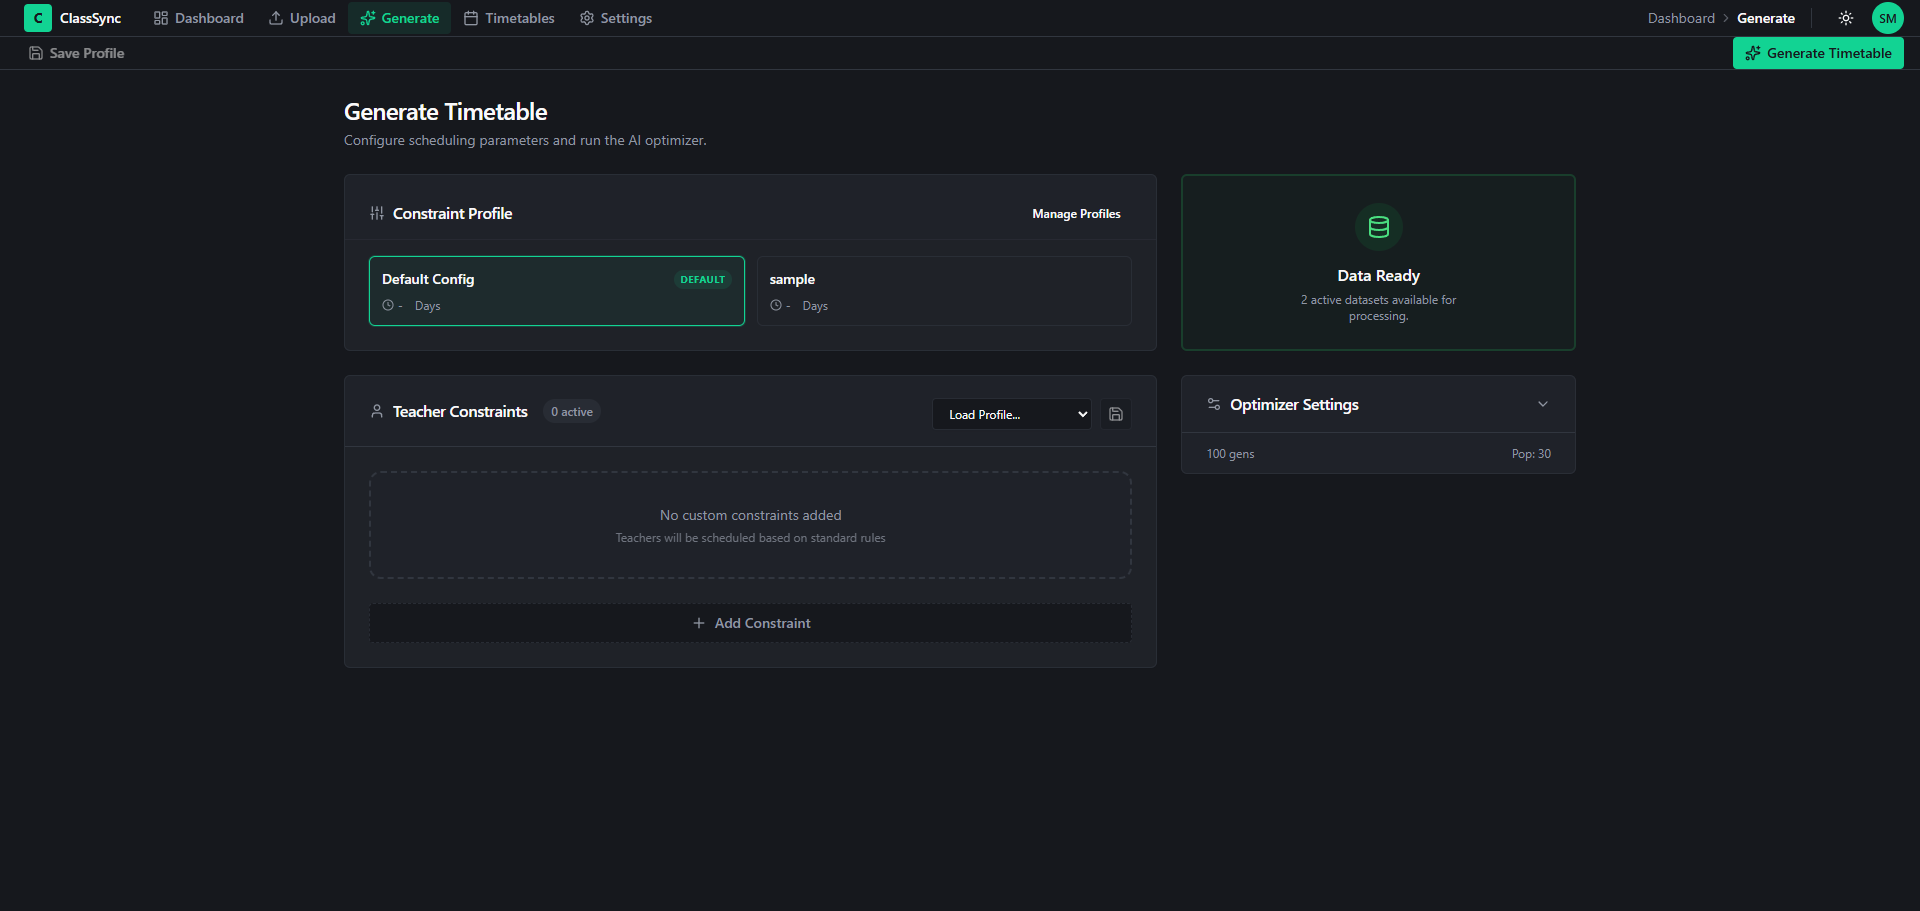Screen dimensions: 1920x911
Task: Toggle the light/dark theme sun icon
Action: (x=1846, y=18)
